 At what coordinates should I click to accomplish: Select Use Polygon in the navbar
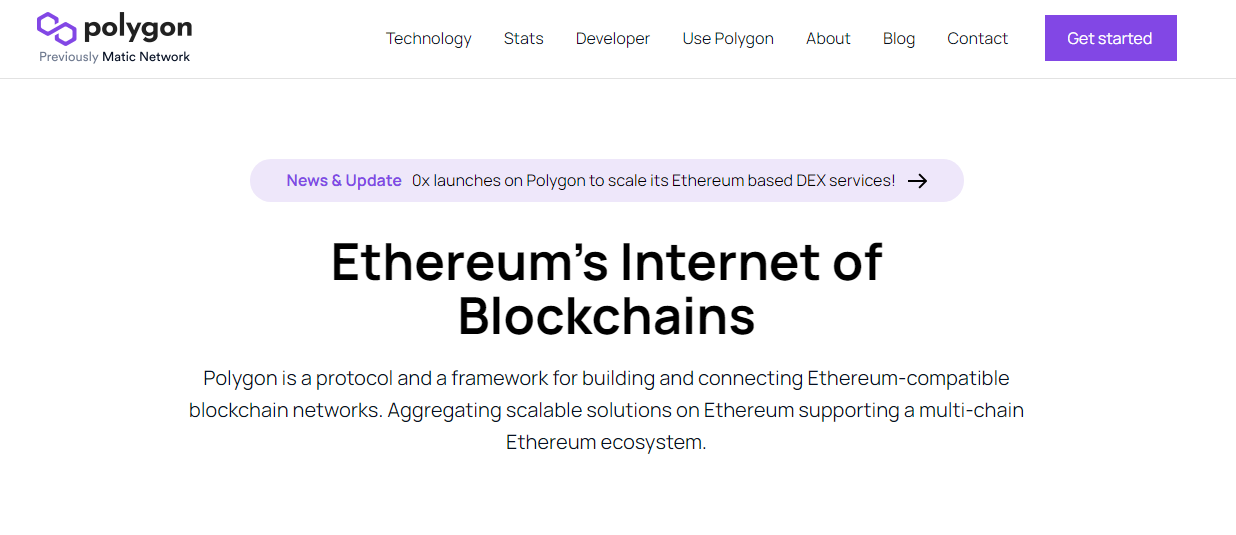click(x=728, y=38)
